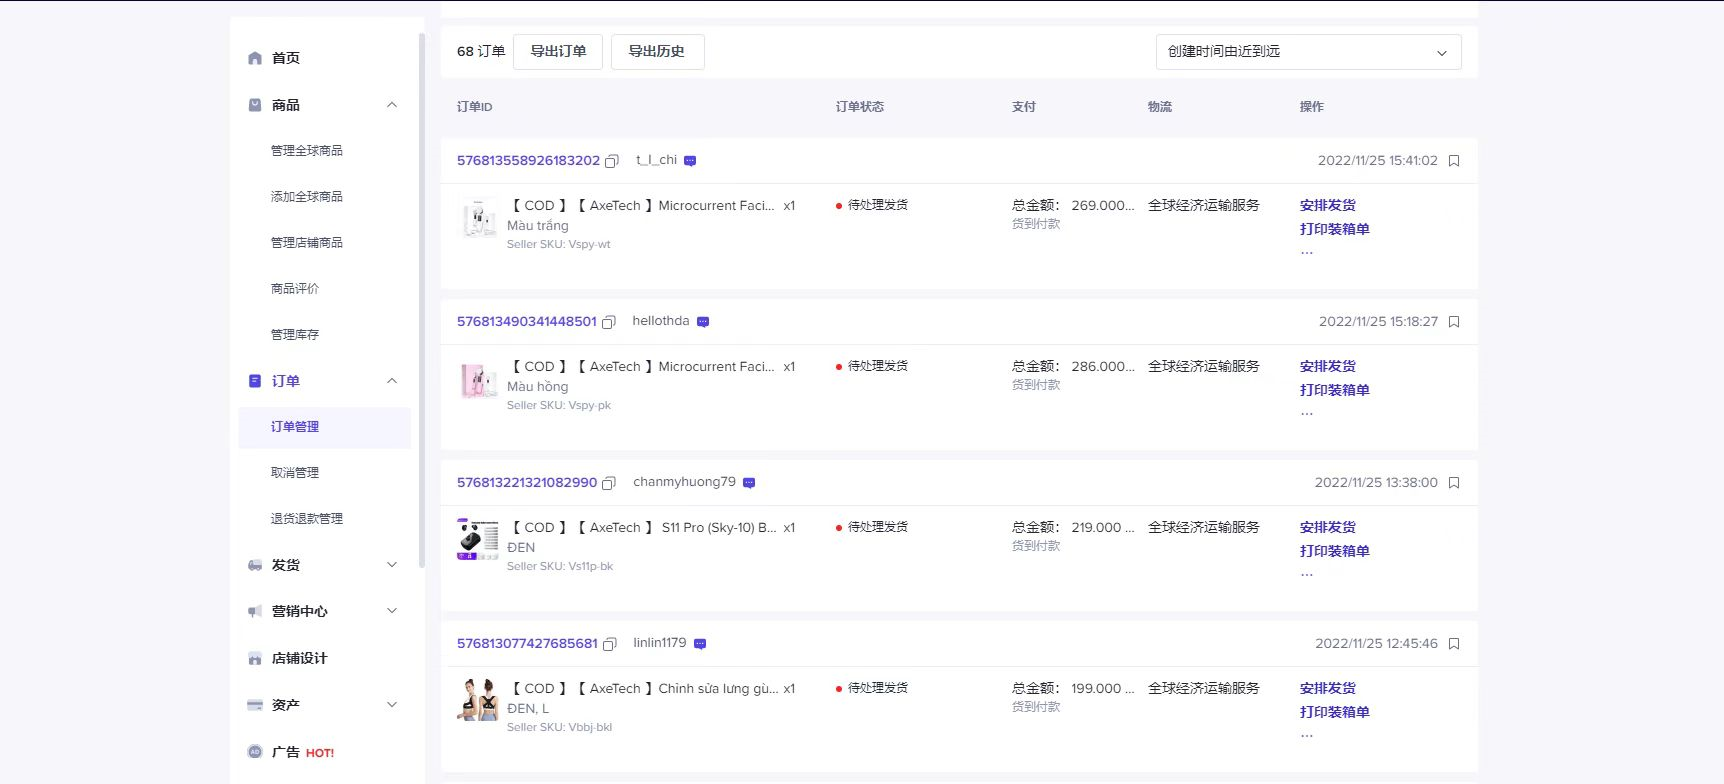Click the 店铺设计 store icon
The image size is (1724, 784).
point(255,658)
